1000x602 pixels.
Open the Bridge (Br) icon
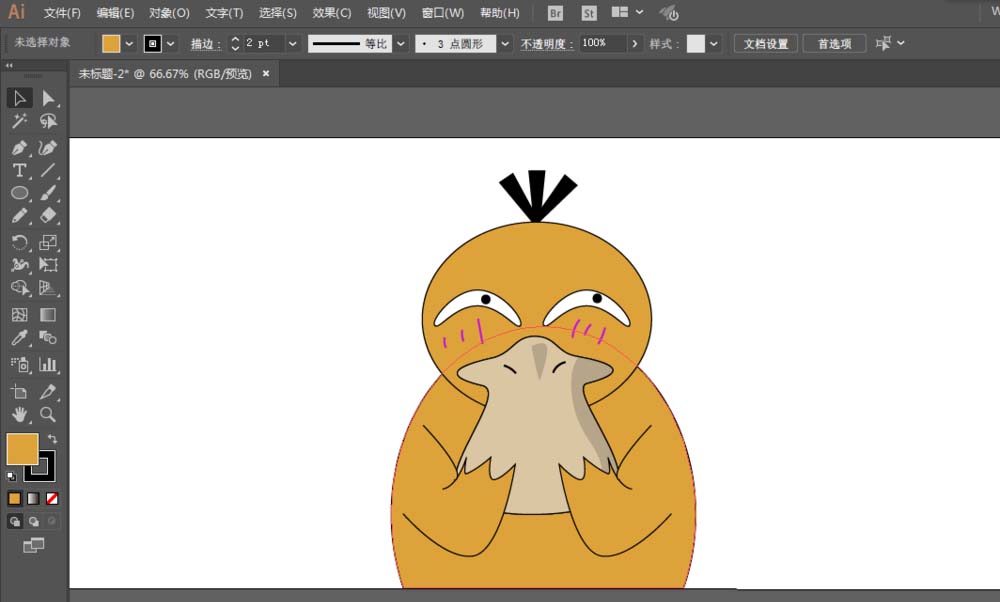pyautogui.click(x=555, y=13)
